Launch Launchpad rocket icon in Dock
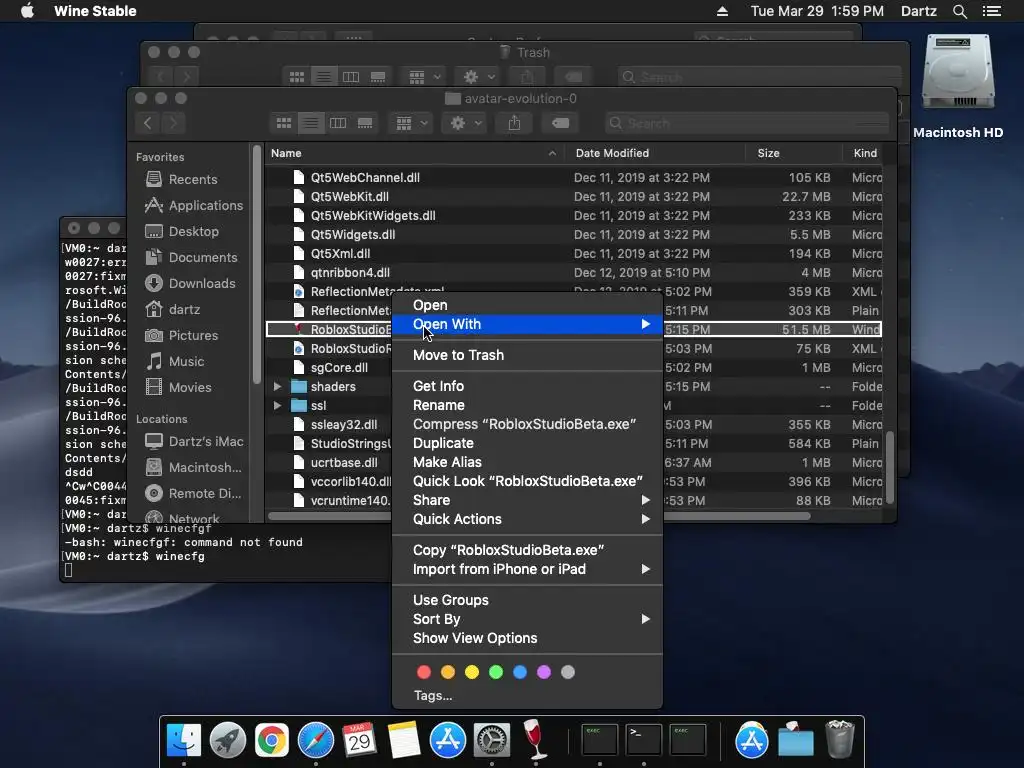 pyautogui.click(x=228, y=739)
